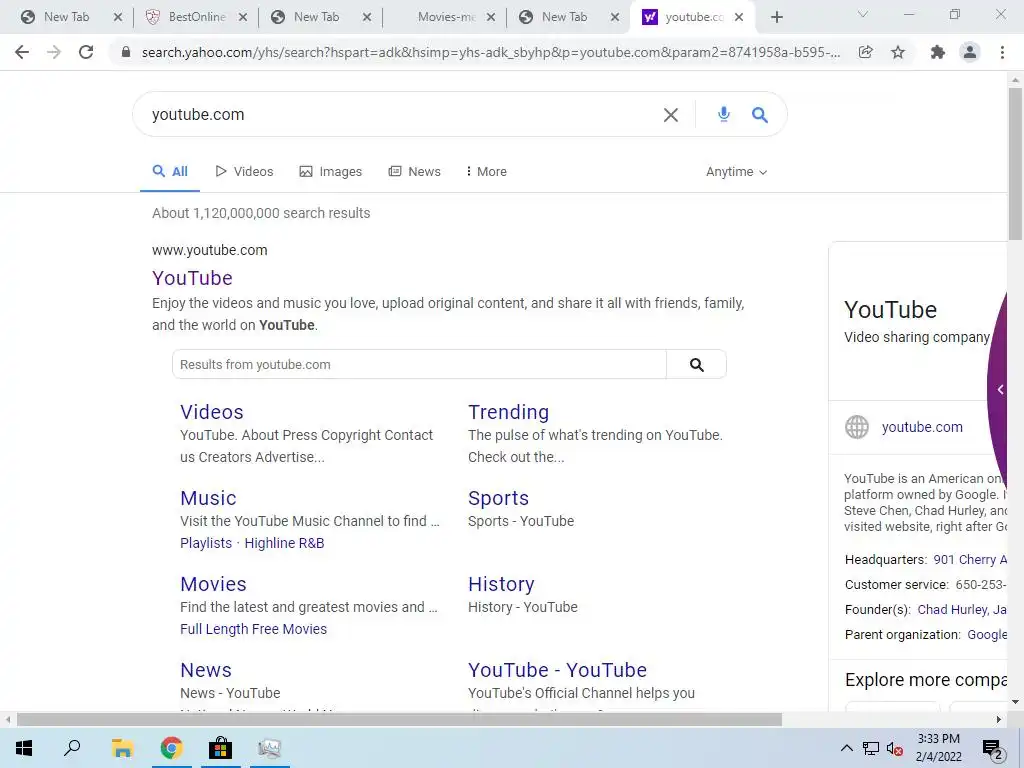
Task: Open File Explorer from taskbar
Action: pos(122,748)
